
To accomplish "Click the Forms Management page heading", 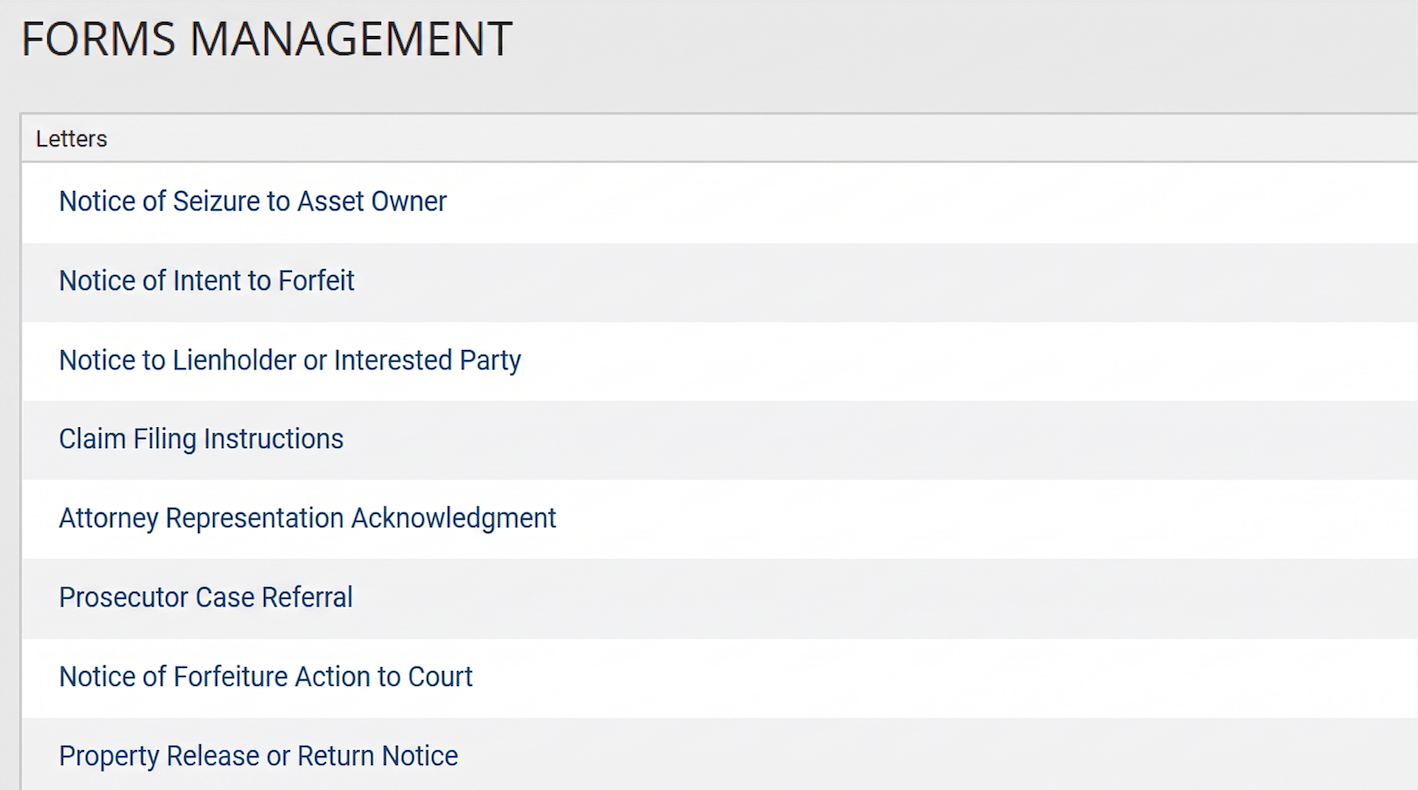I will [x=267, y=39].
